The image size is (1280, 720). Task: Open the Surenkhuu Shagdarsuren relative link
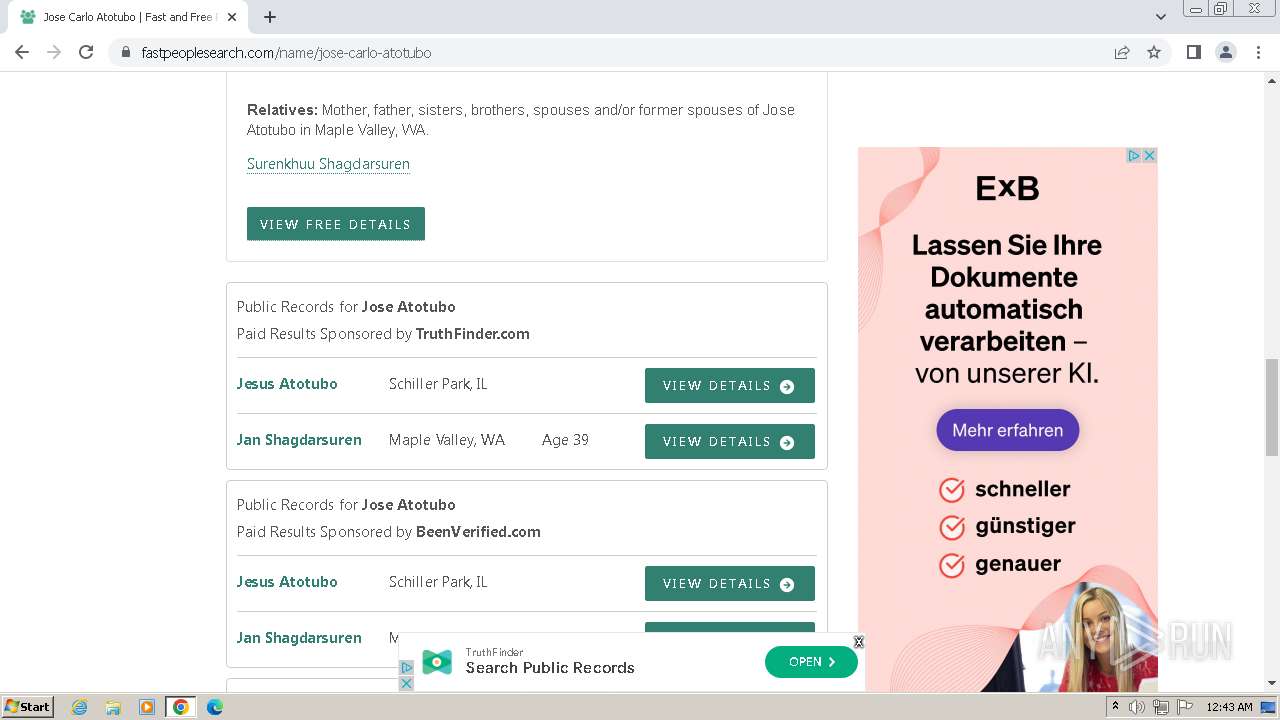pos(328,164)
